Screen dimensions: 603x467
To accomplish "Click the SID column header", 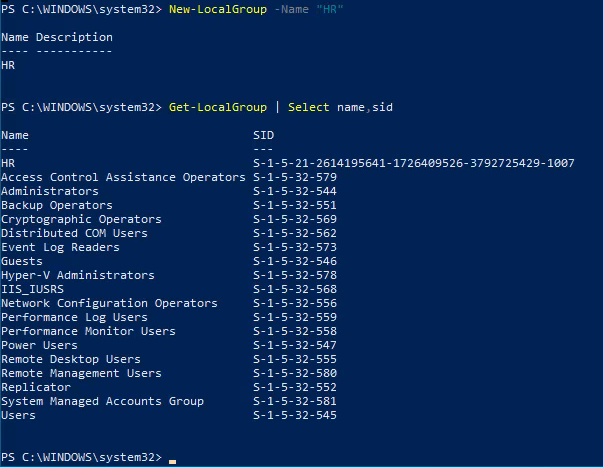I will tap(264, 135).
